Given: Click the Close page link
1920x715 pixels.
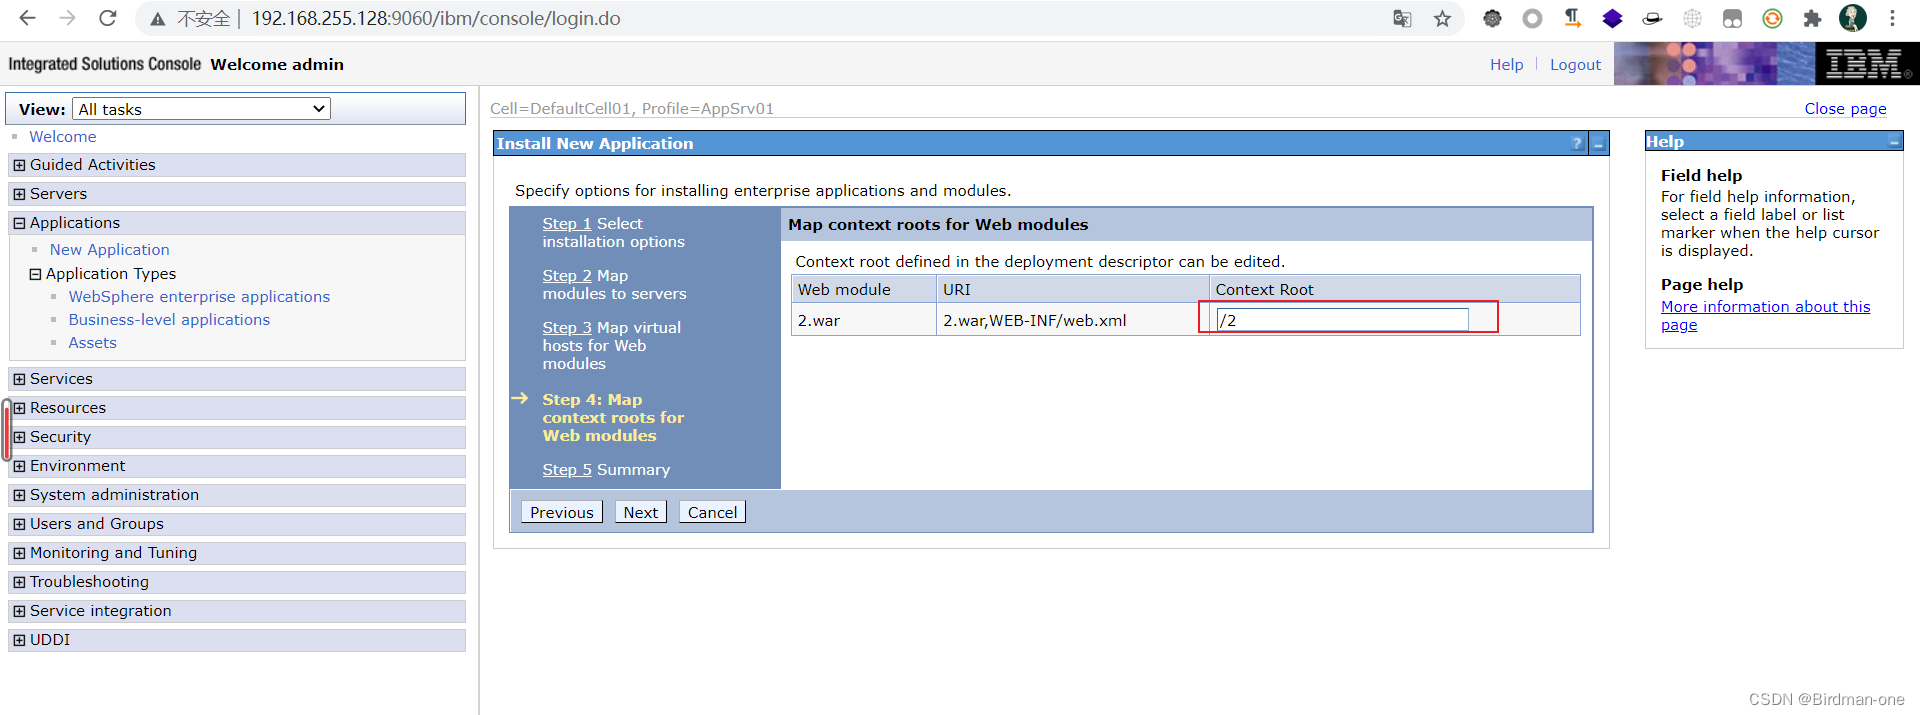Looking at the screenshot, I should 1845,109.
